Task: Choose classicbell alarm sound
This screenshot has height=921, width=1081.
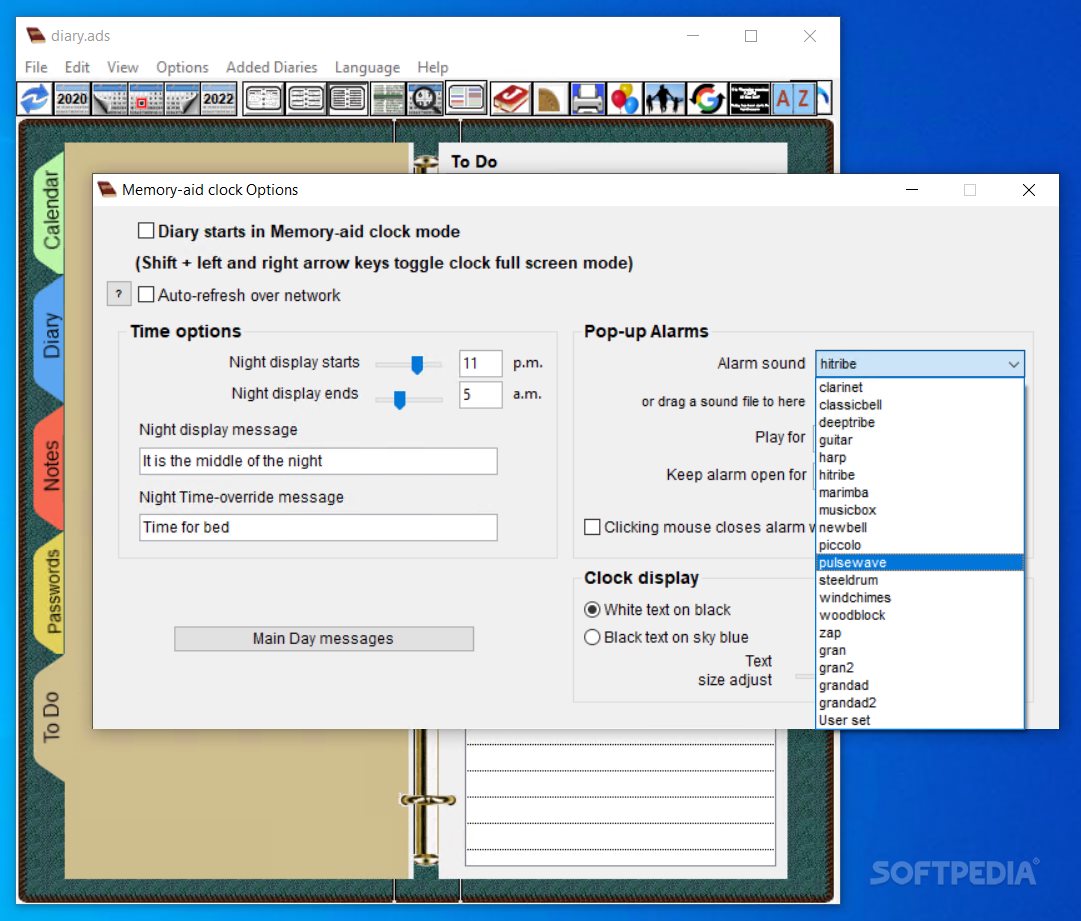Action: (919, 405)
